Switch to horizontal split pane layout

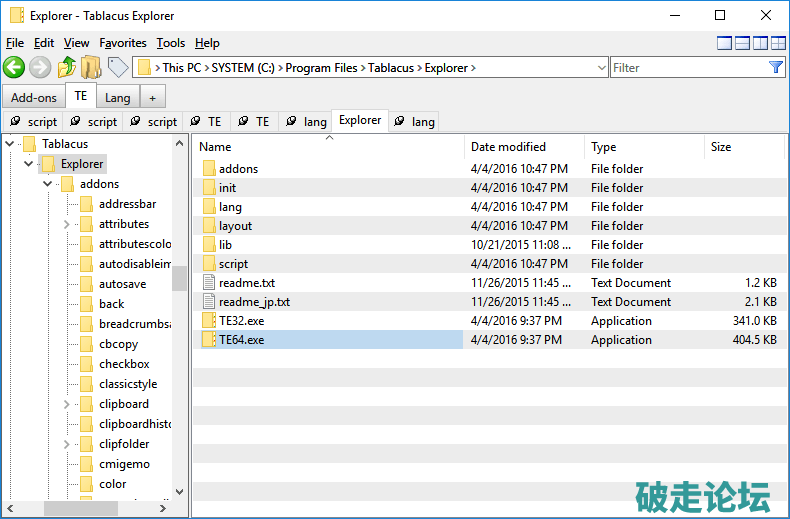[x=742, y=43]
